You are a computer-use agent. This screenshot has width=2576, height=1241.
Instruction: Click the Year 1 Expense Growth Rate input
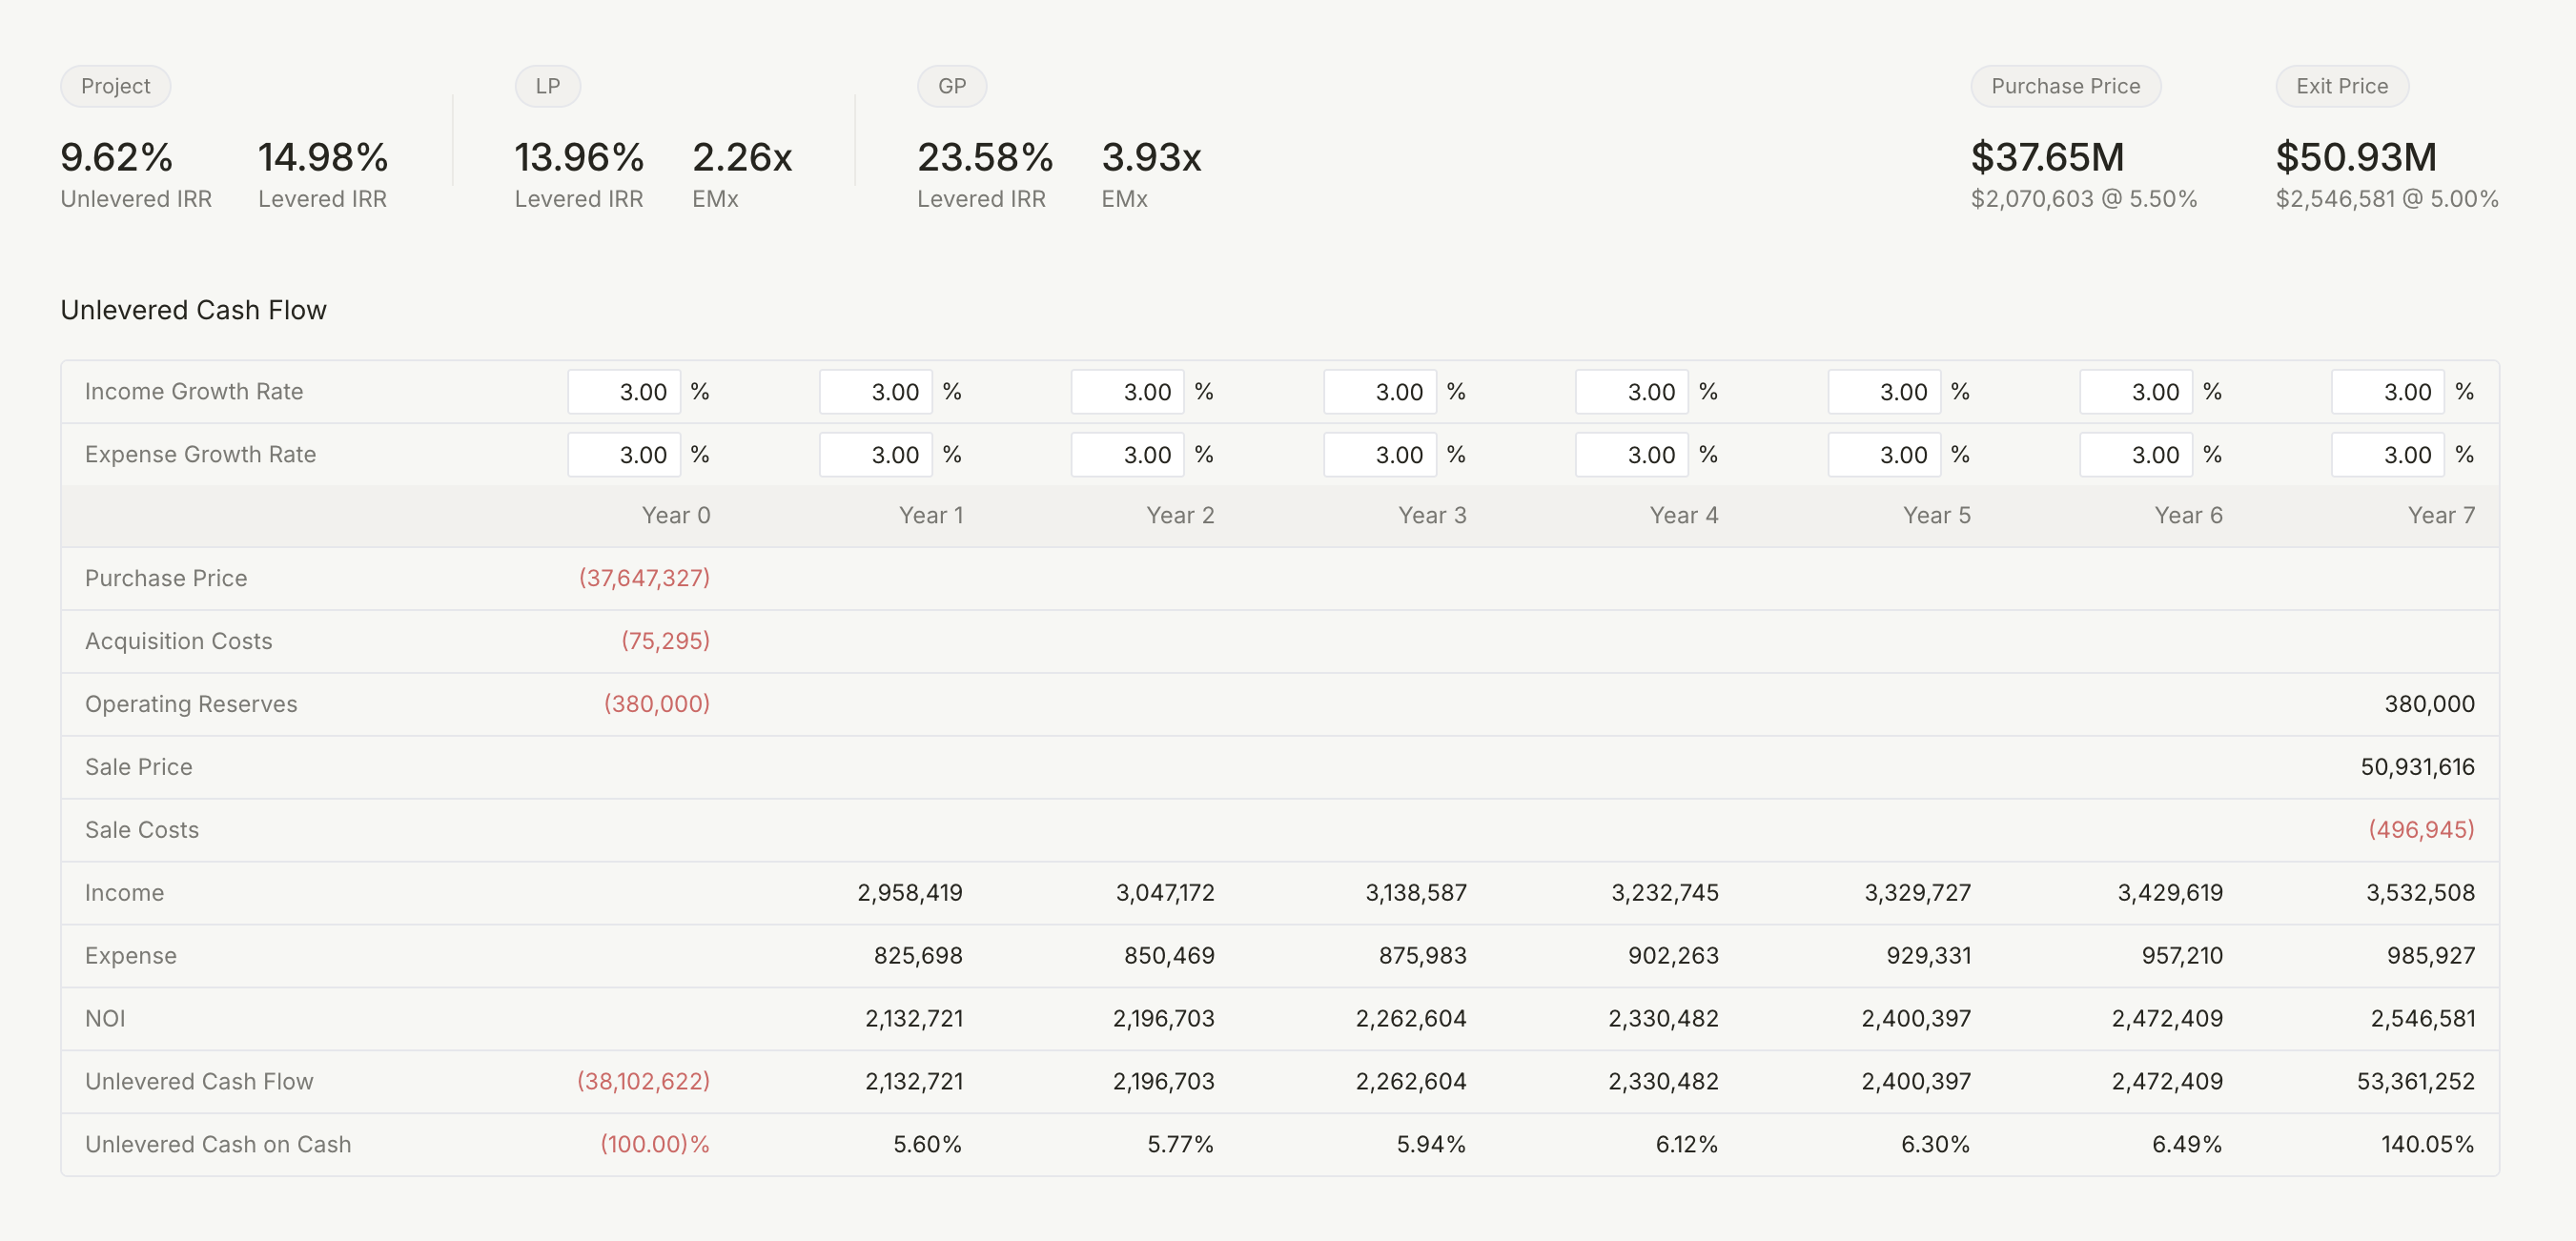click(876, 454)
